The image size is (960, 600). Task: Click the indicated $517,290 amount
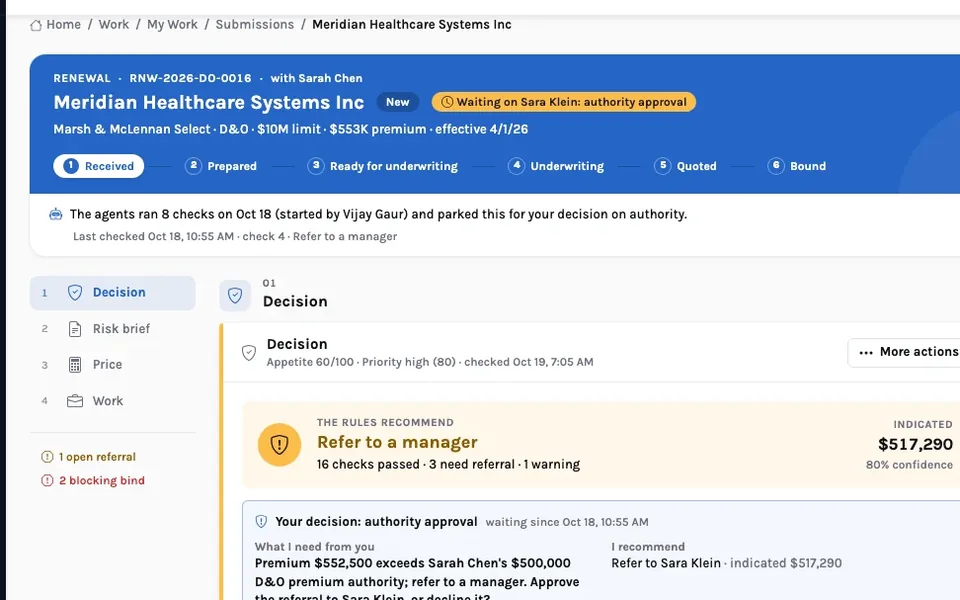[915, 444]
